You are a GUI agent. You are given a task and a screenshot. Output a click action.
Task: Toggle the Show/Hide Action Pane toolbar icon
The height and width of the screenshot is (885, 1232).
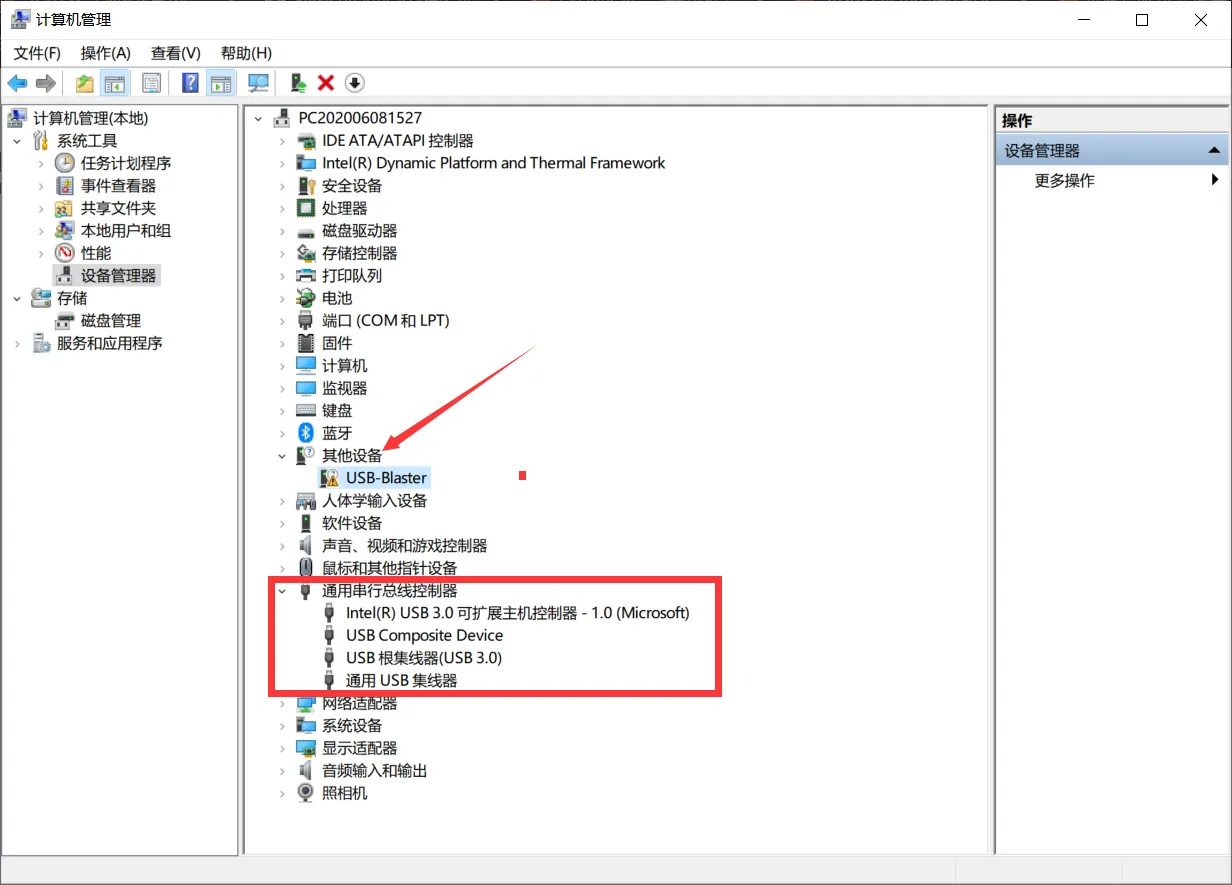220,83
